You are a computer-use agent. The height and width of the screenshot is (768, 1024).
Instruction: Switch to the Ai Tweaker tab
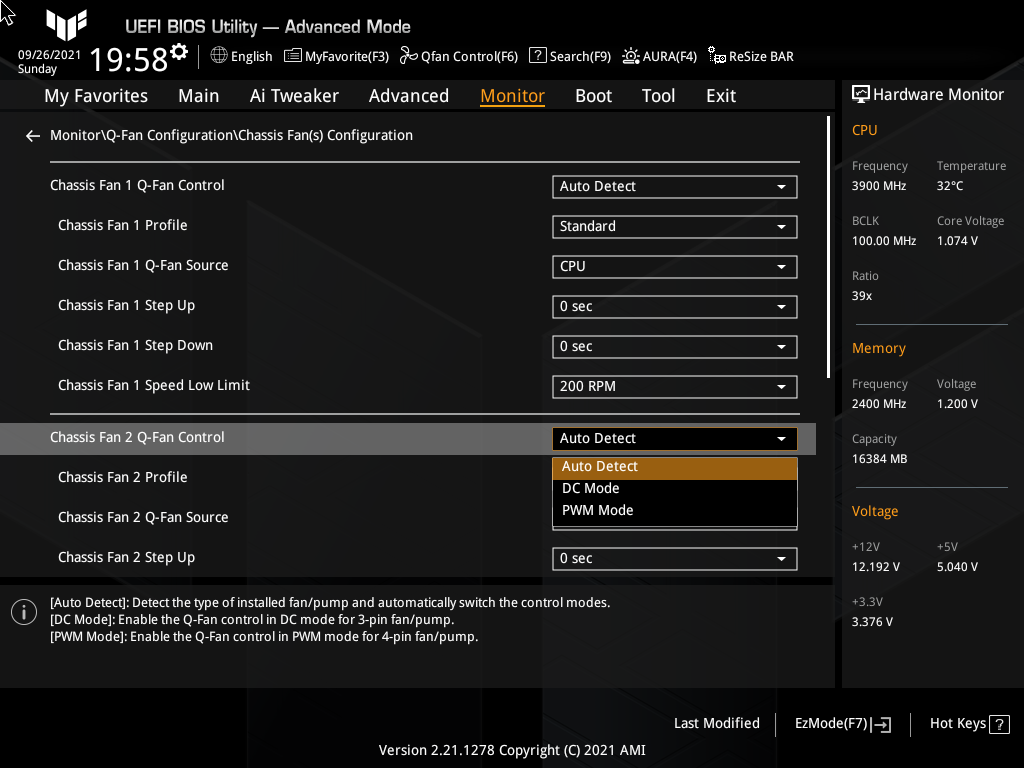click(294, 95)
